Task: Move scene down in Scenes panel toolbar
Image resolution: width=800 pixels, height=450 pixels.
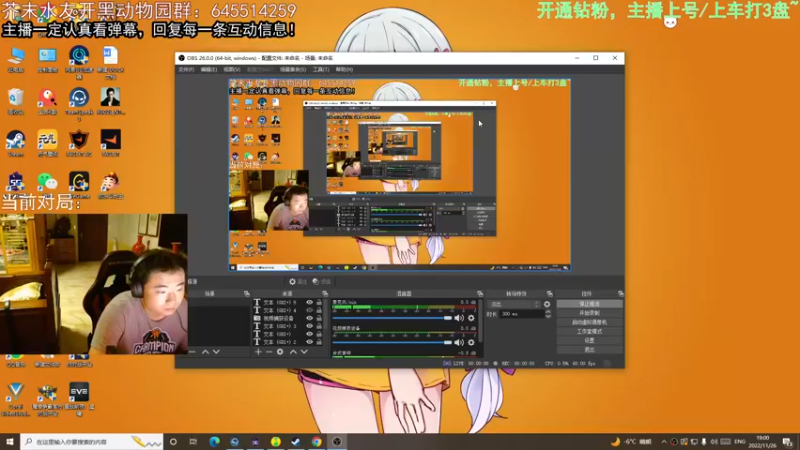Action: click(216, 352)
